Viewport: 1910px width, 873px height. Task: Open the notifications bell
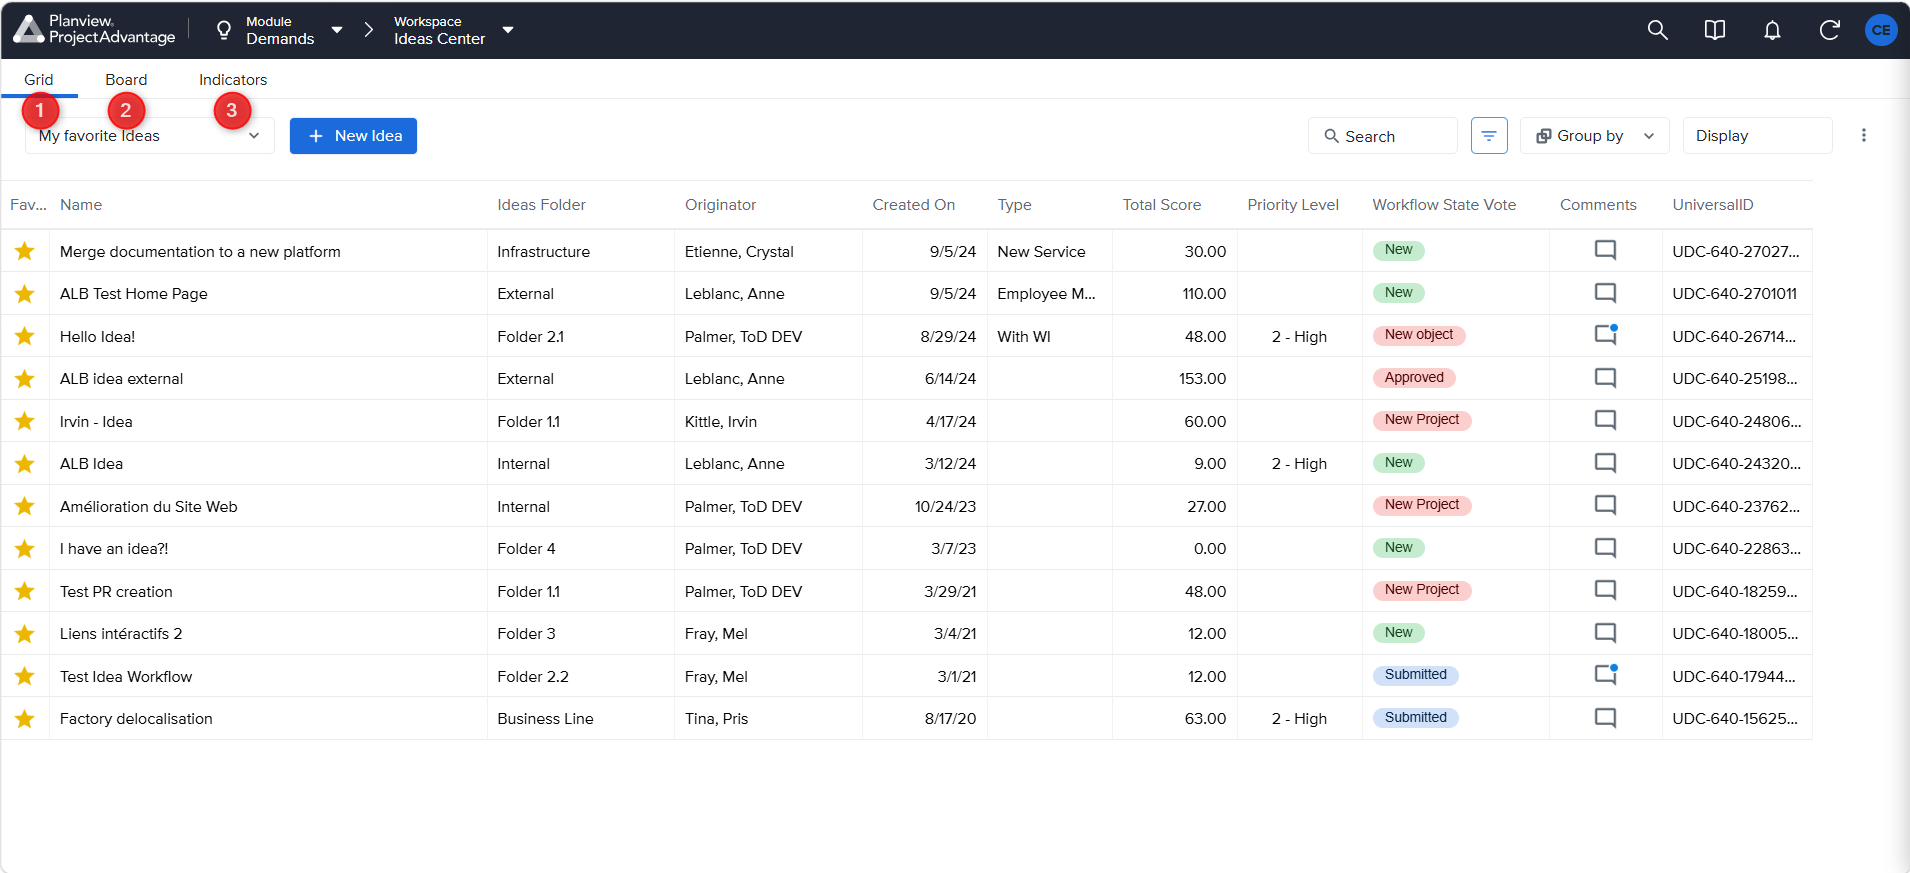point(1772,30)
